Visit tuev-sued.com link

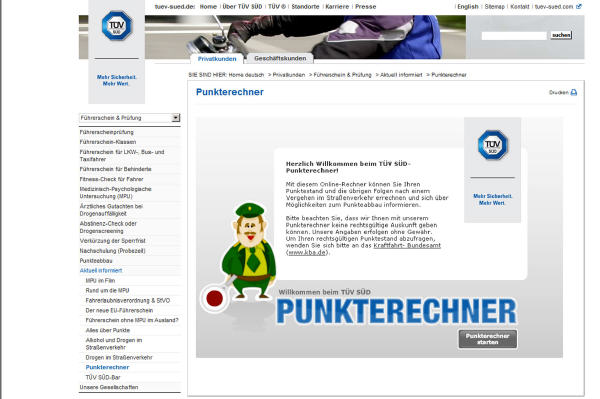tap(554, 7)
